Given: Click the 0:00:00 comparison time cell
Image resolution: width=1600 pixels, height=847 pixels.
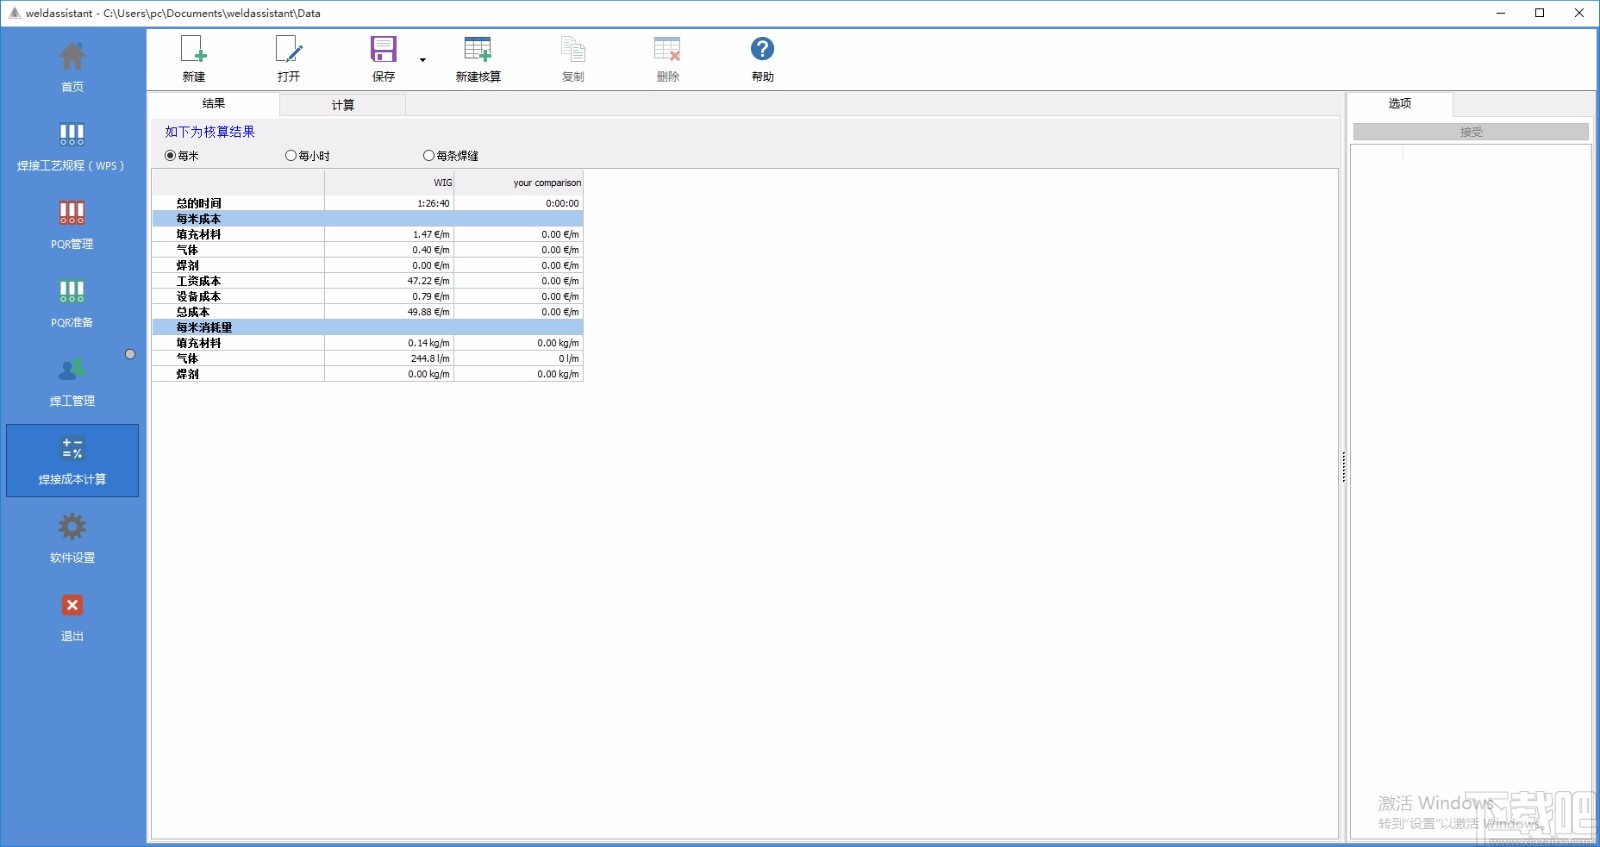Looking at the screenshot, I should click(518, 203).
